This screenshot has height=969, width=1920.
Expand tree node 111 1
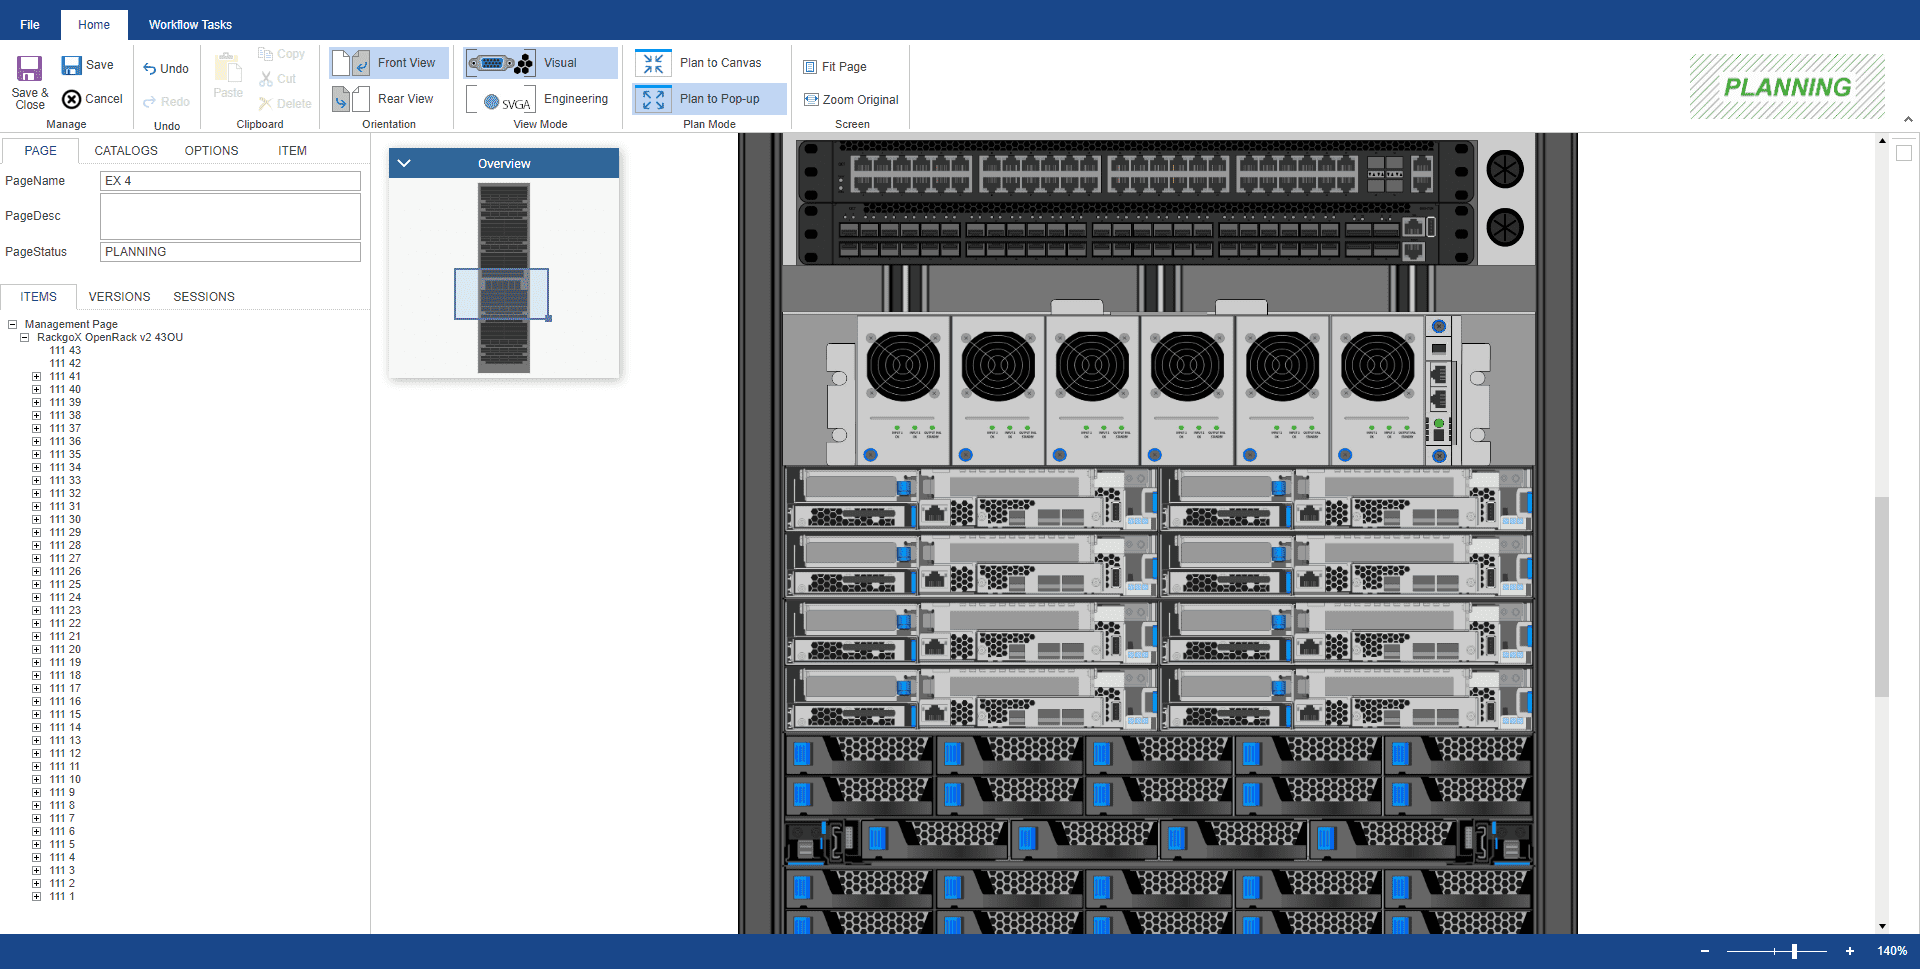pos(37,897)
